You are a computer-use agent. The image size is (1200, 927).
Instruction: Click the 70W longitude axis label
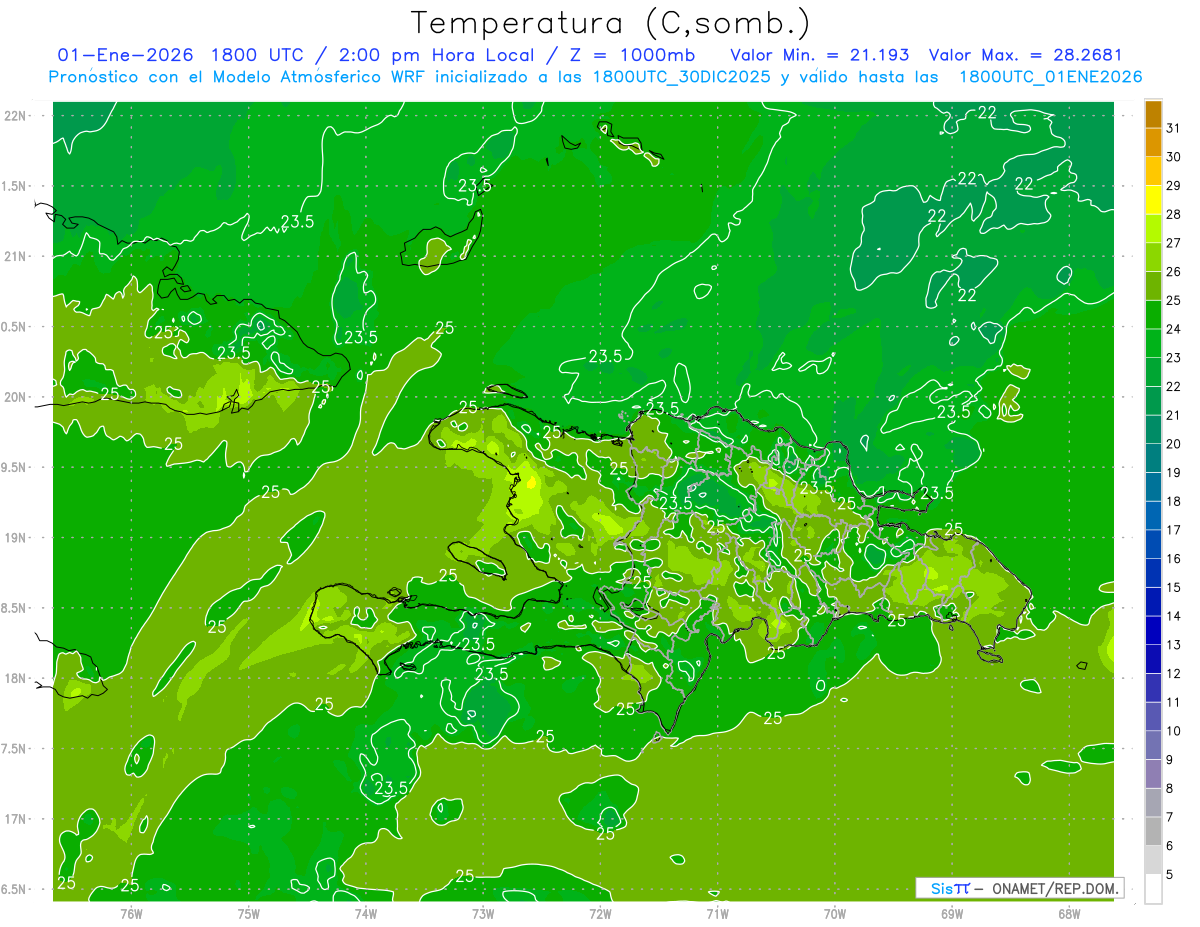835,913
